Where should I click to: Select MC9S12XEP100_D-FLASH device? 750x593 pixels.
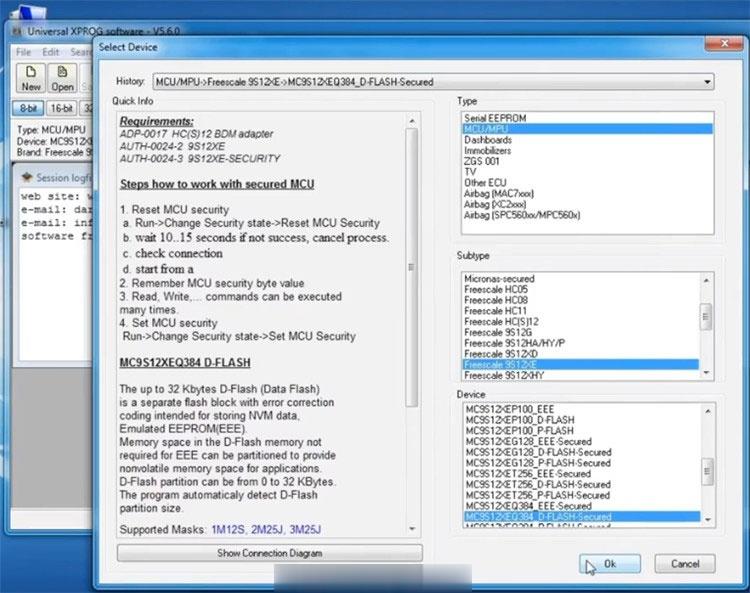582,420
